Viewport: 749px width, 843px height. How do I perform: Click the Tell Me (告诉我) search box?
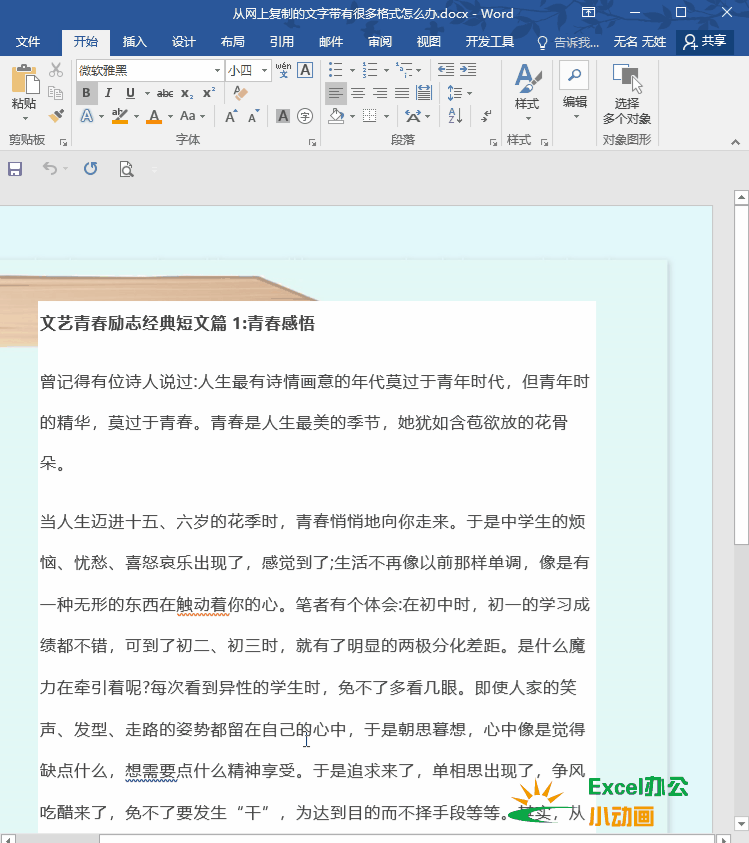568,42
